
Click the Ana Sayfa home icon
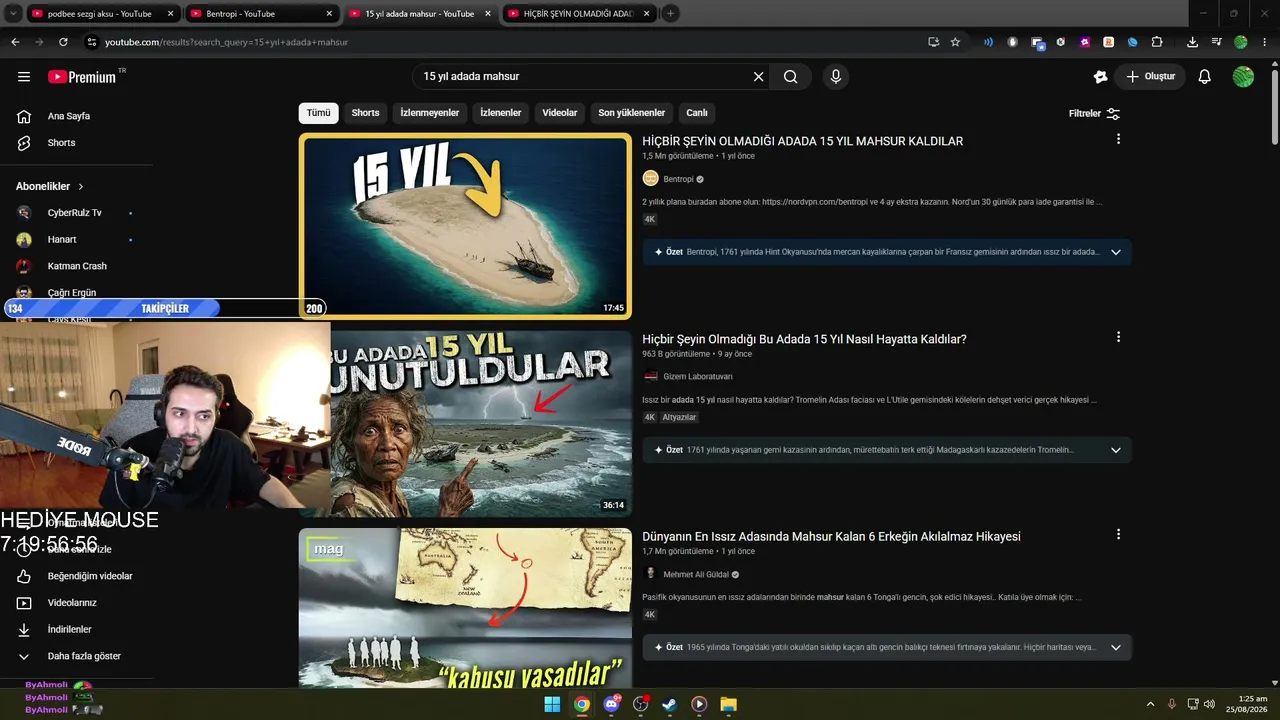coord(24,116)
